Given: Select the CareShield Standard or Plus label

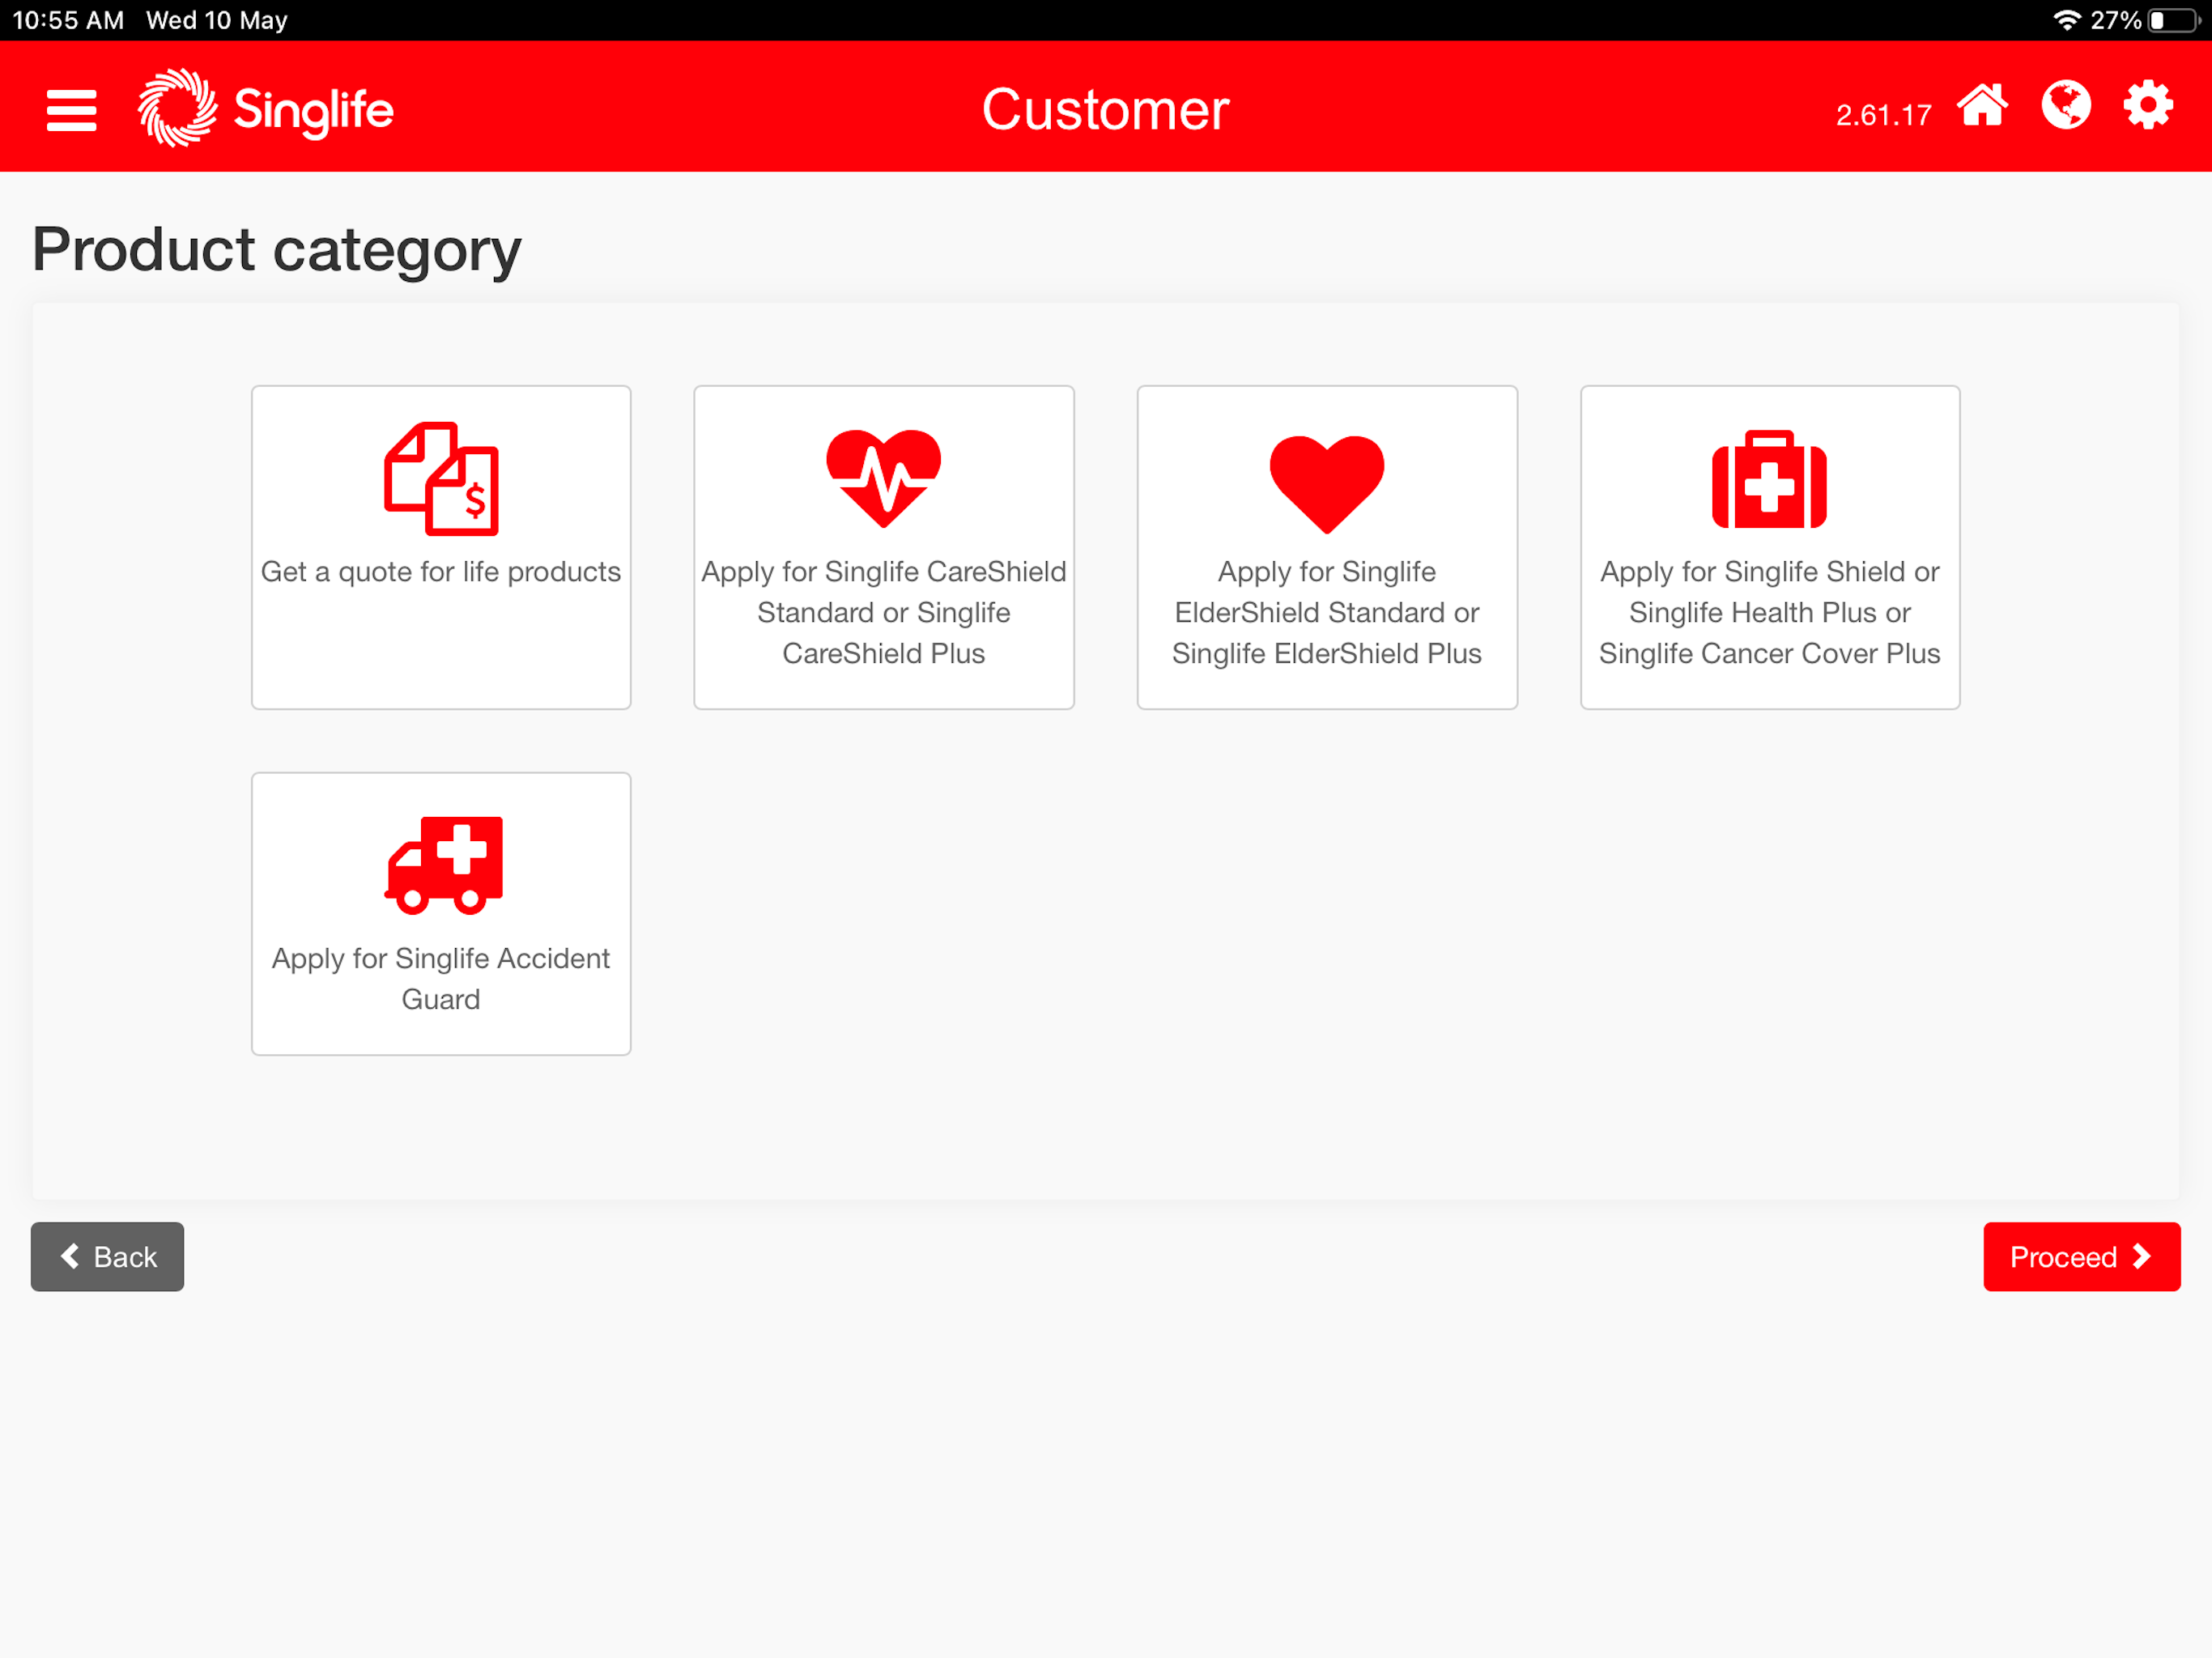Looking at the screenshot, I should point(884,612).
